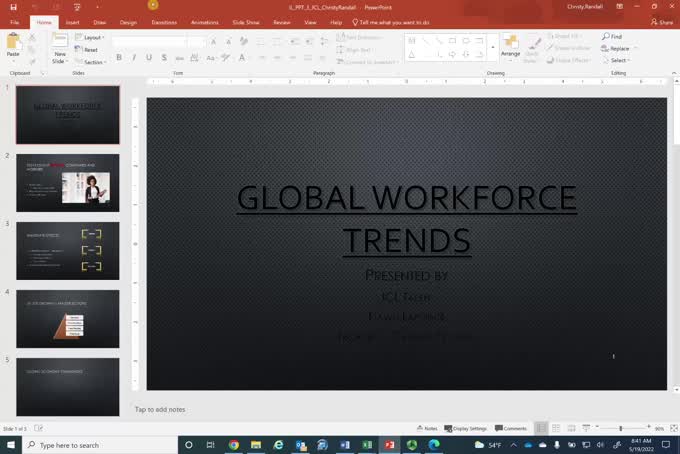Viewport: 680px width, 454px height.
Task: Reset the slide layout
Action: (86, 49)
